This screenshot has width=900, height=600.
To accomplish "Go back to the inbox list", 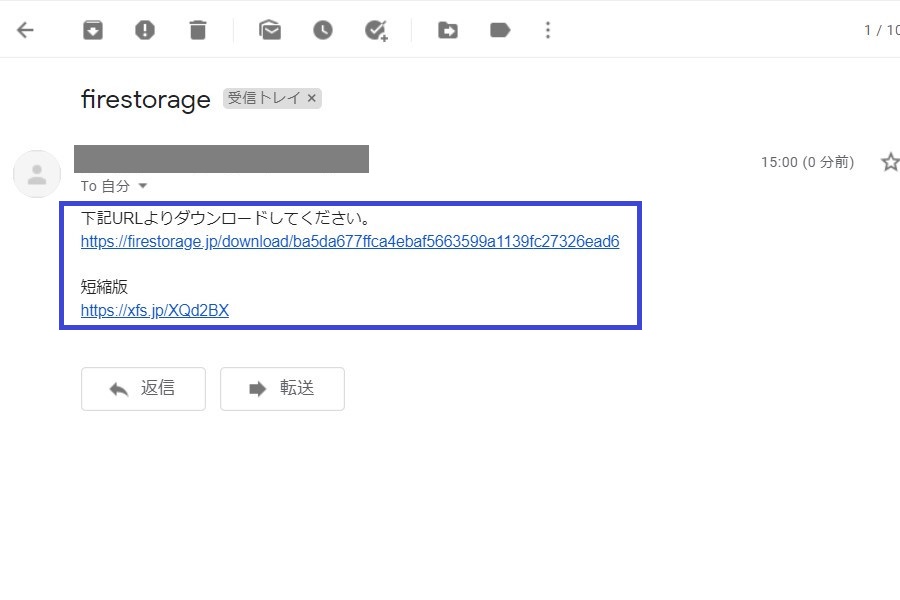I will coord(25,30).
